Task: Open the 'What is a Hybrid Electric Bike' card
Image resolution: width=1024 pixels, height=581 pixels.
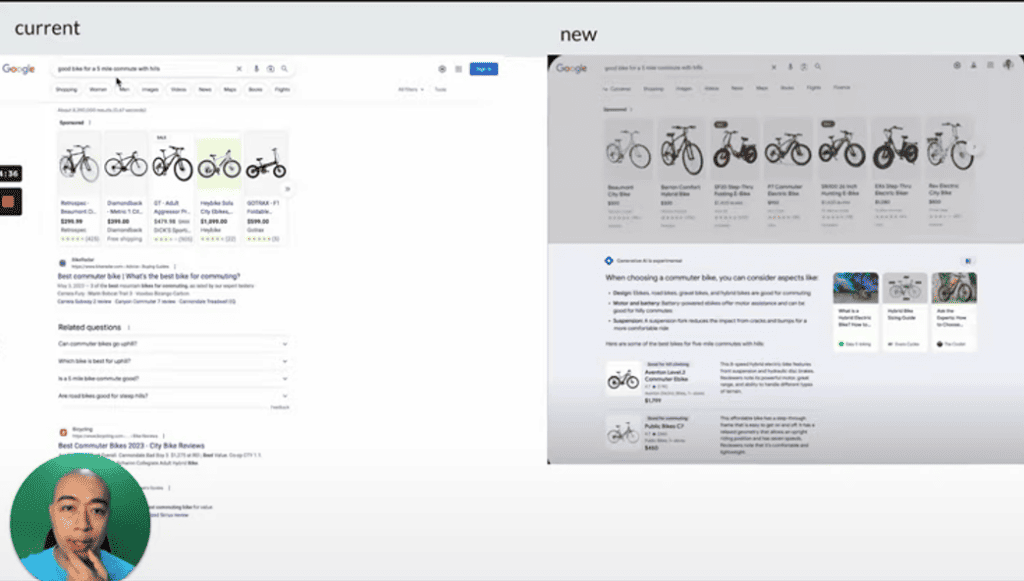Action: tap(856, 312)
